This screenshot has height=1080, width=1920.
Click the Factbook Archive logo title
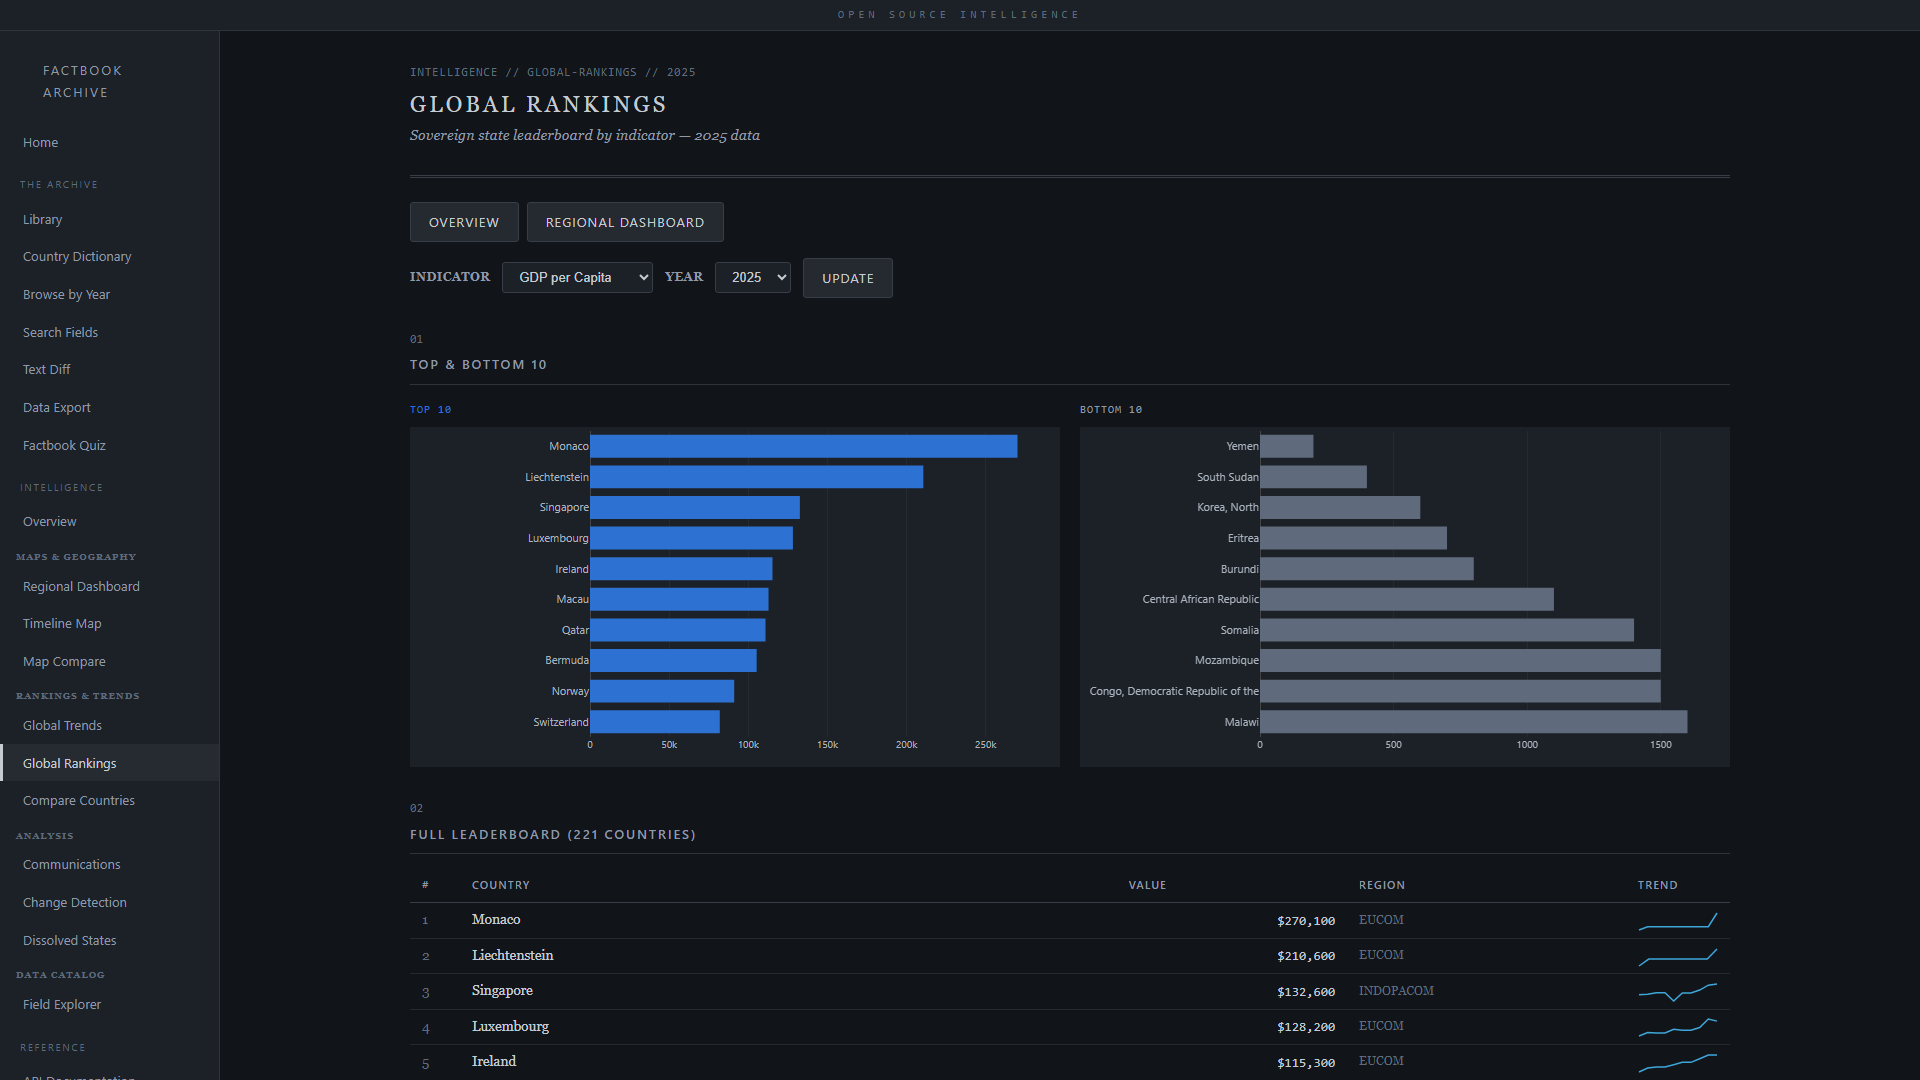pyautogui.click(x=82, y=82)
